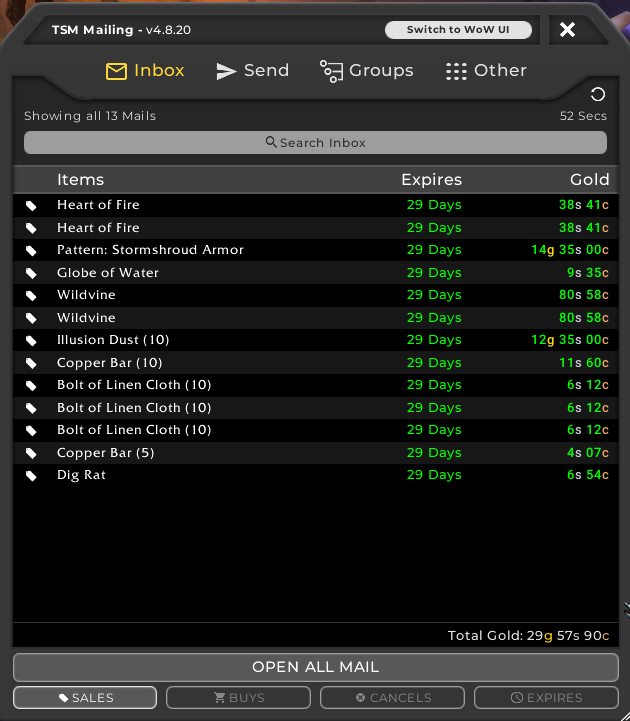Toggle the CANCELS mail filter

[393, 698]
